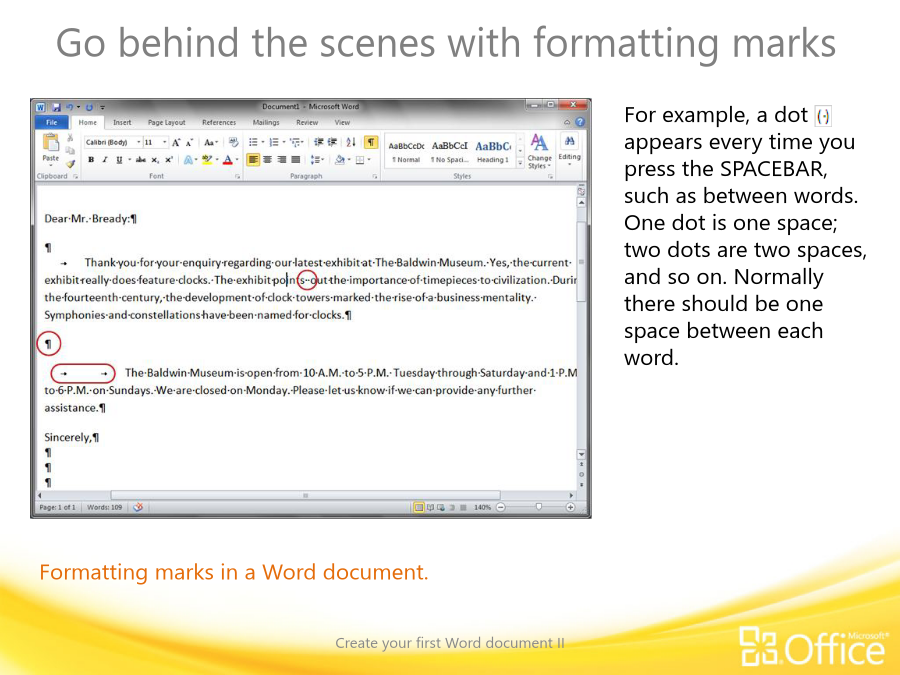Click the Zoom Out minus button
900x675 pixels.
[x=501, y=507]
